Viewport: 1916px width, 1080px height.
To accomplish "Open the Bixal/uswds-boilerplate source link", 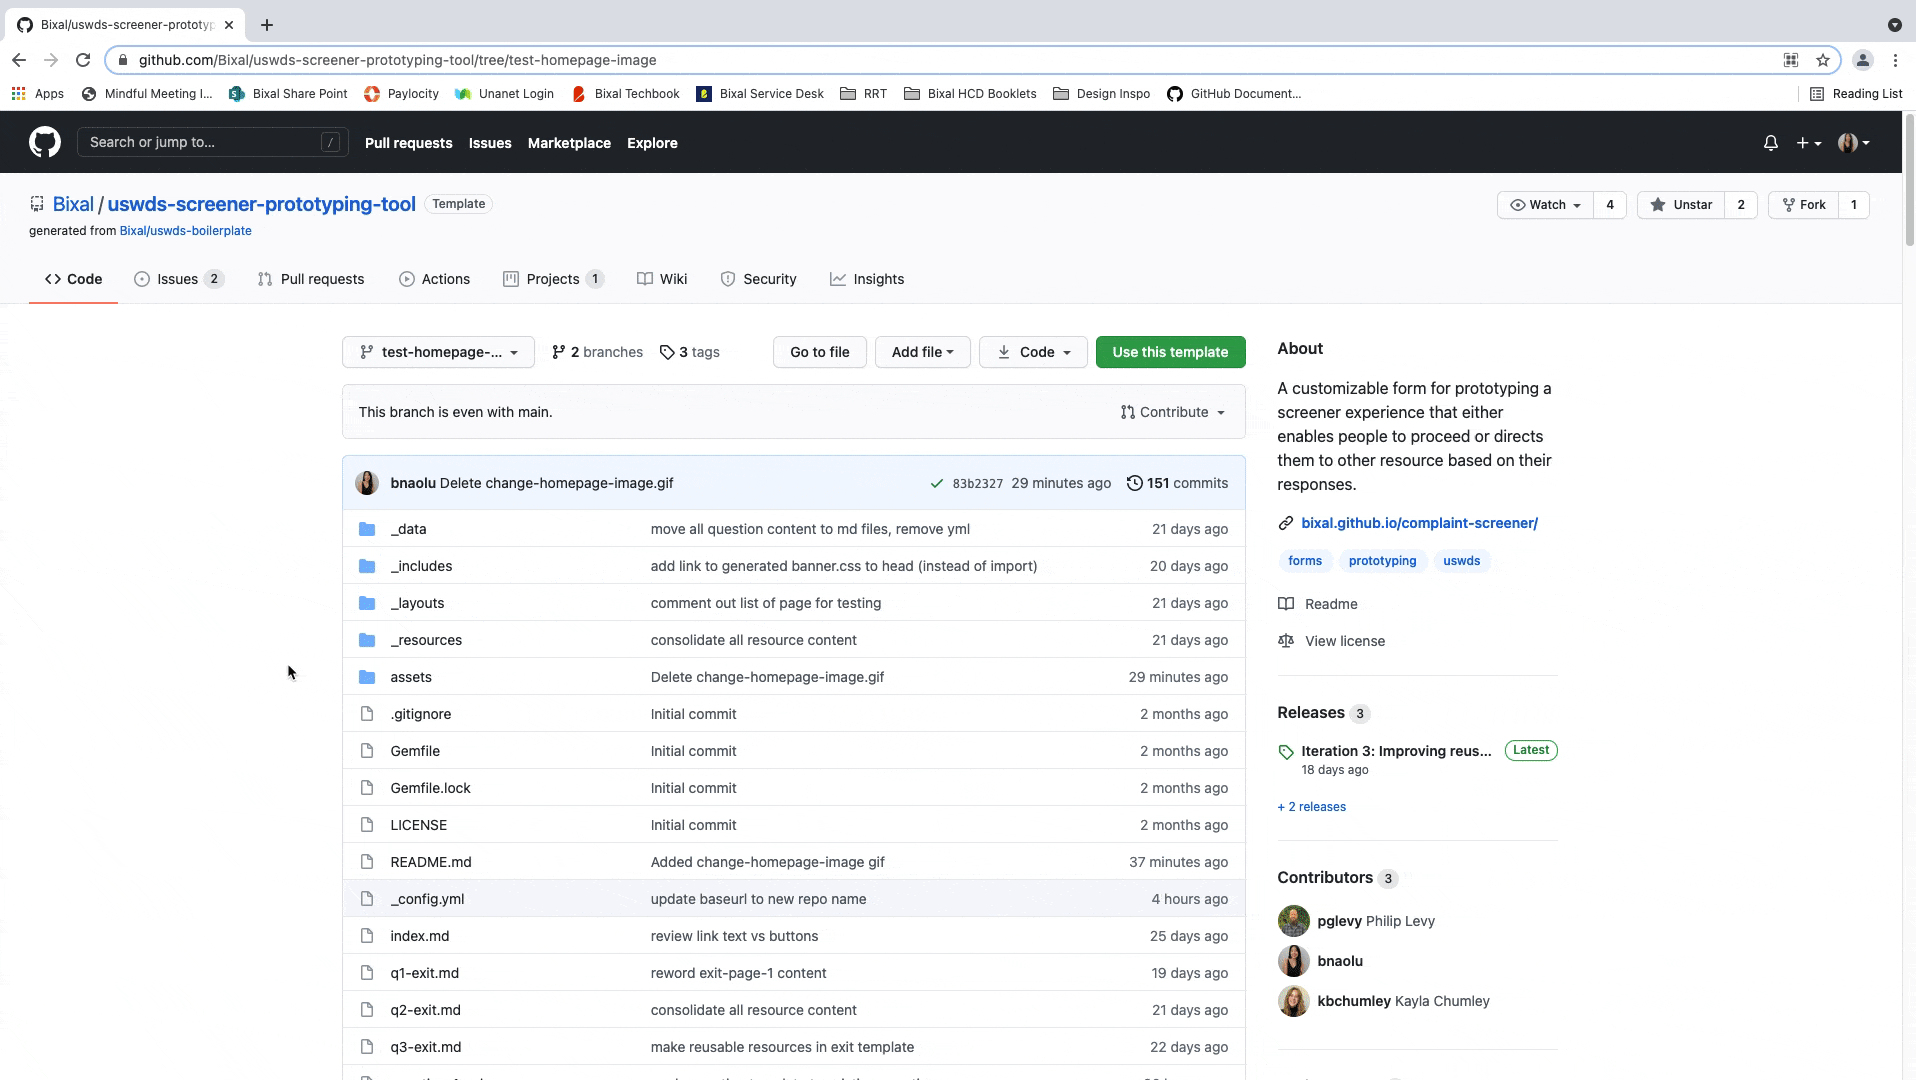I will pos(185,231).
